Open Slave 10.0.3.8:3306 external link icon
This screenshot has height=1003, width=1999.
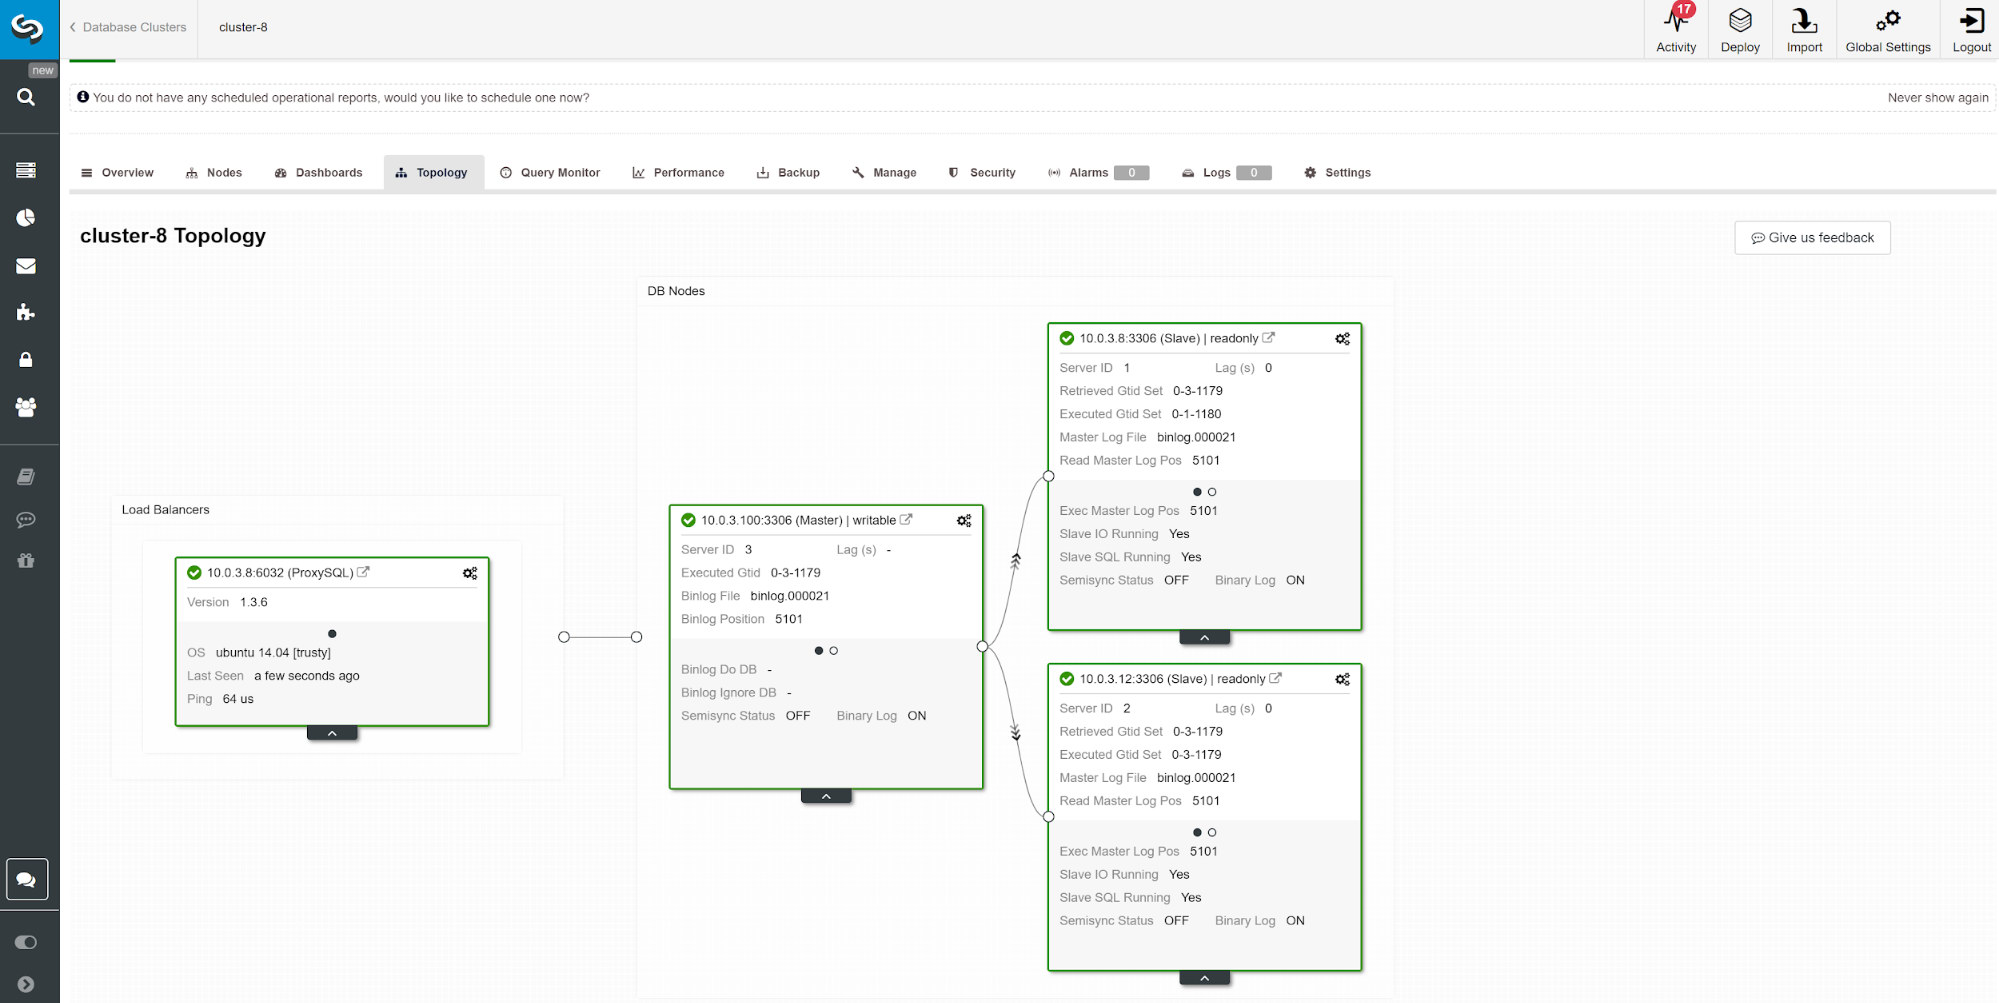tap(1268, 338)
